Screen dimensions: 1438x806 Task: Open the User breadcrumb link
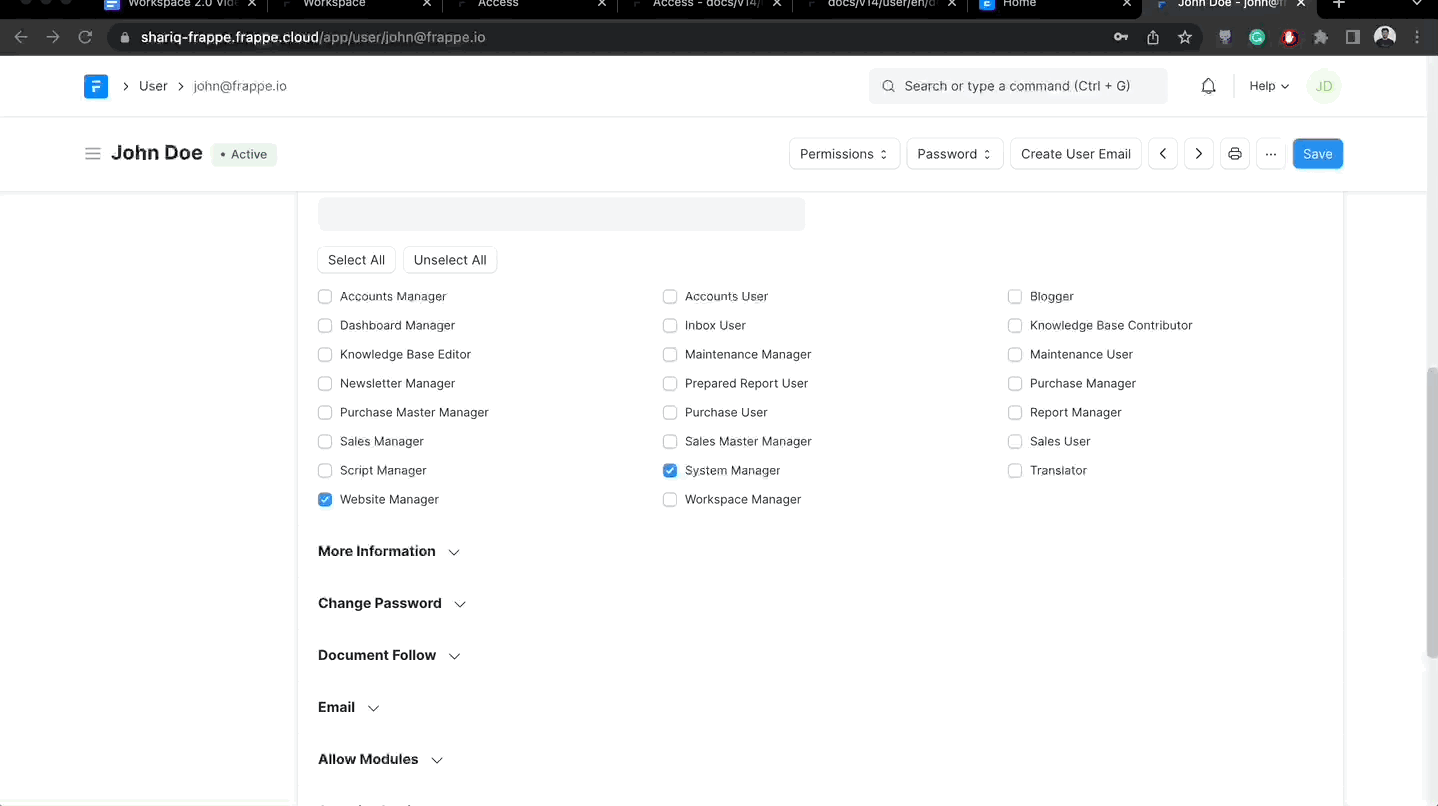153,86
